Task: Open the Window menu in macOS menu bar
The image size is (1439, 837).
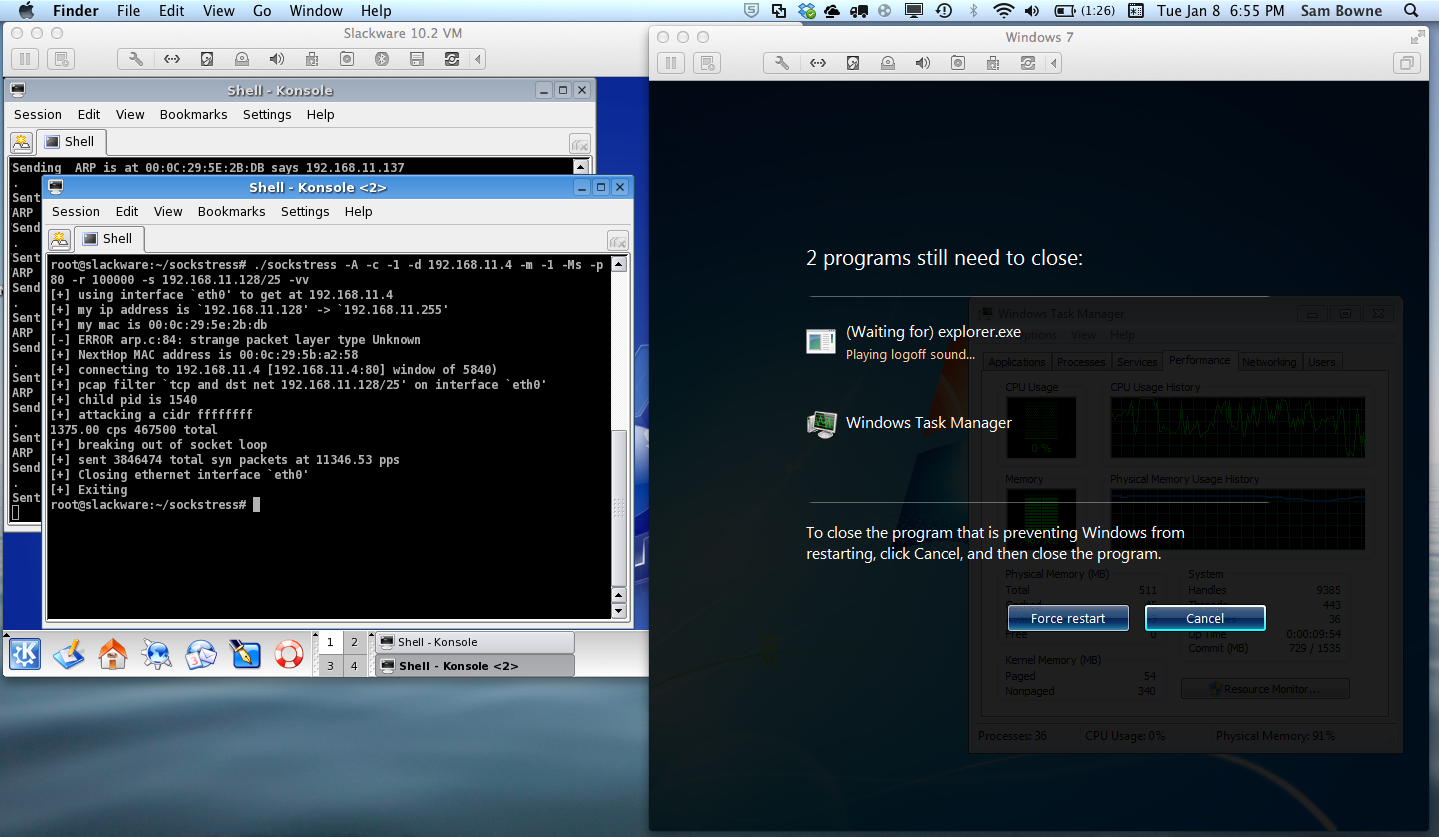Action: point(315,11)
